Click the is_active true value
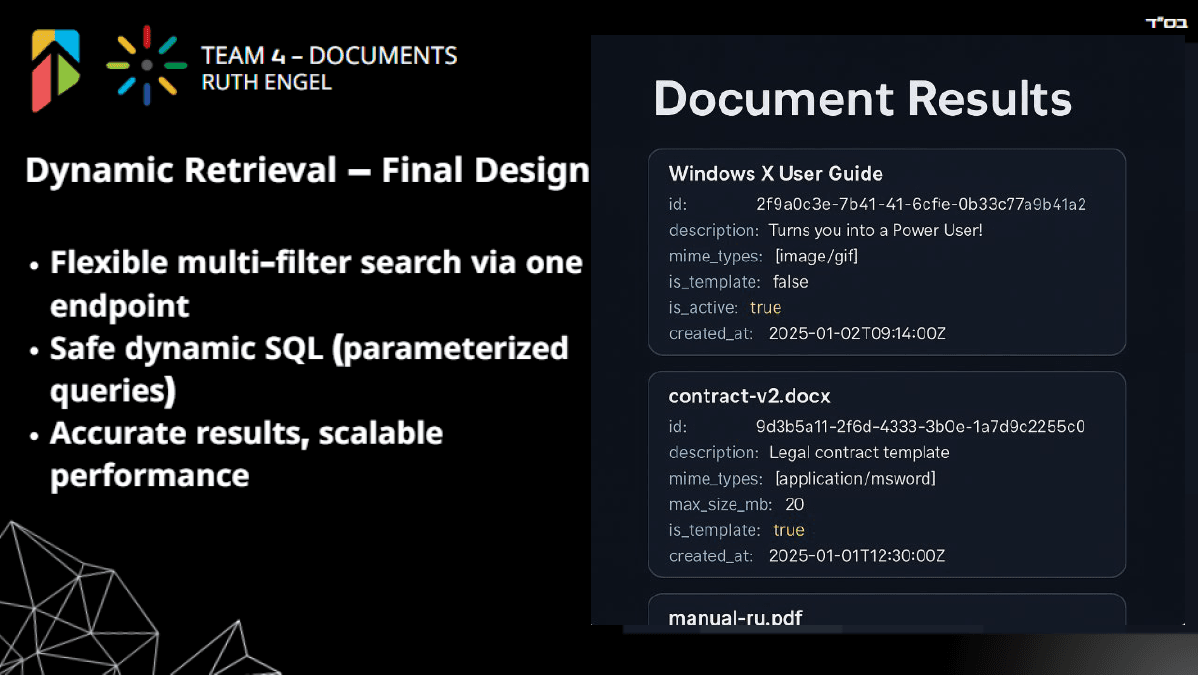 pos(765,308)
